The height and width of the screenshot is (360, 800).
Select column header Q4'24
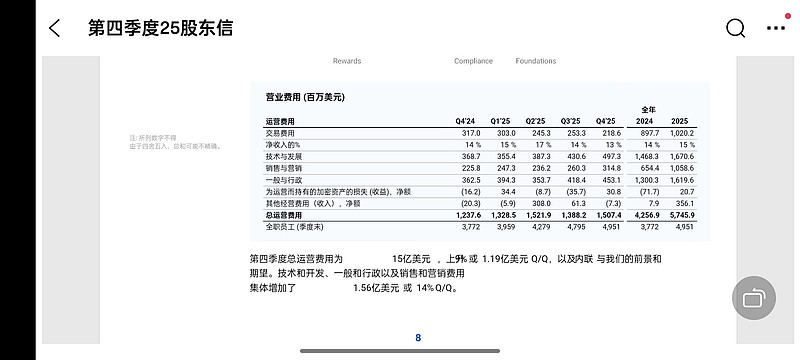tap(465, 121)
